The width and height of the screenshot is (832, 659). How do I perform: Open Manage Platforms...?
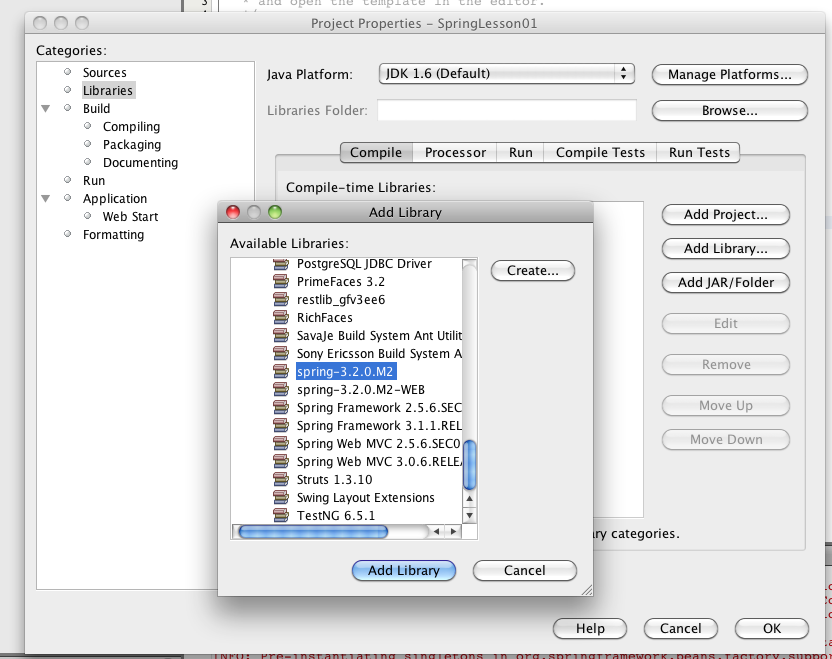coord(730,74)
